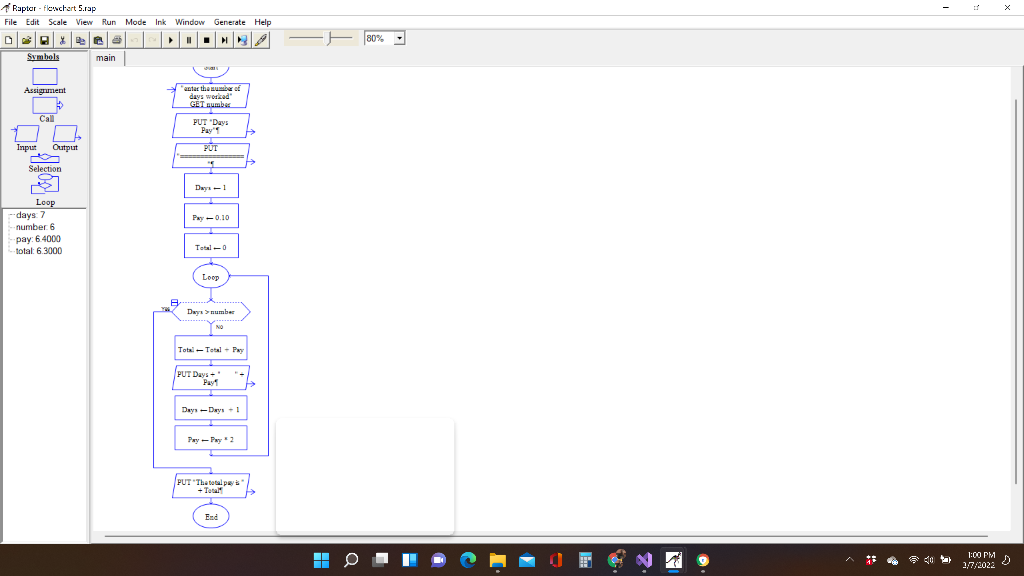Click the Save toolbar button
The image size is (1024, 576).
click(43, 40)
